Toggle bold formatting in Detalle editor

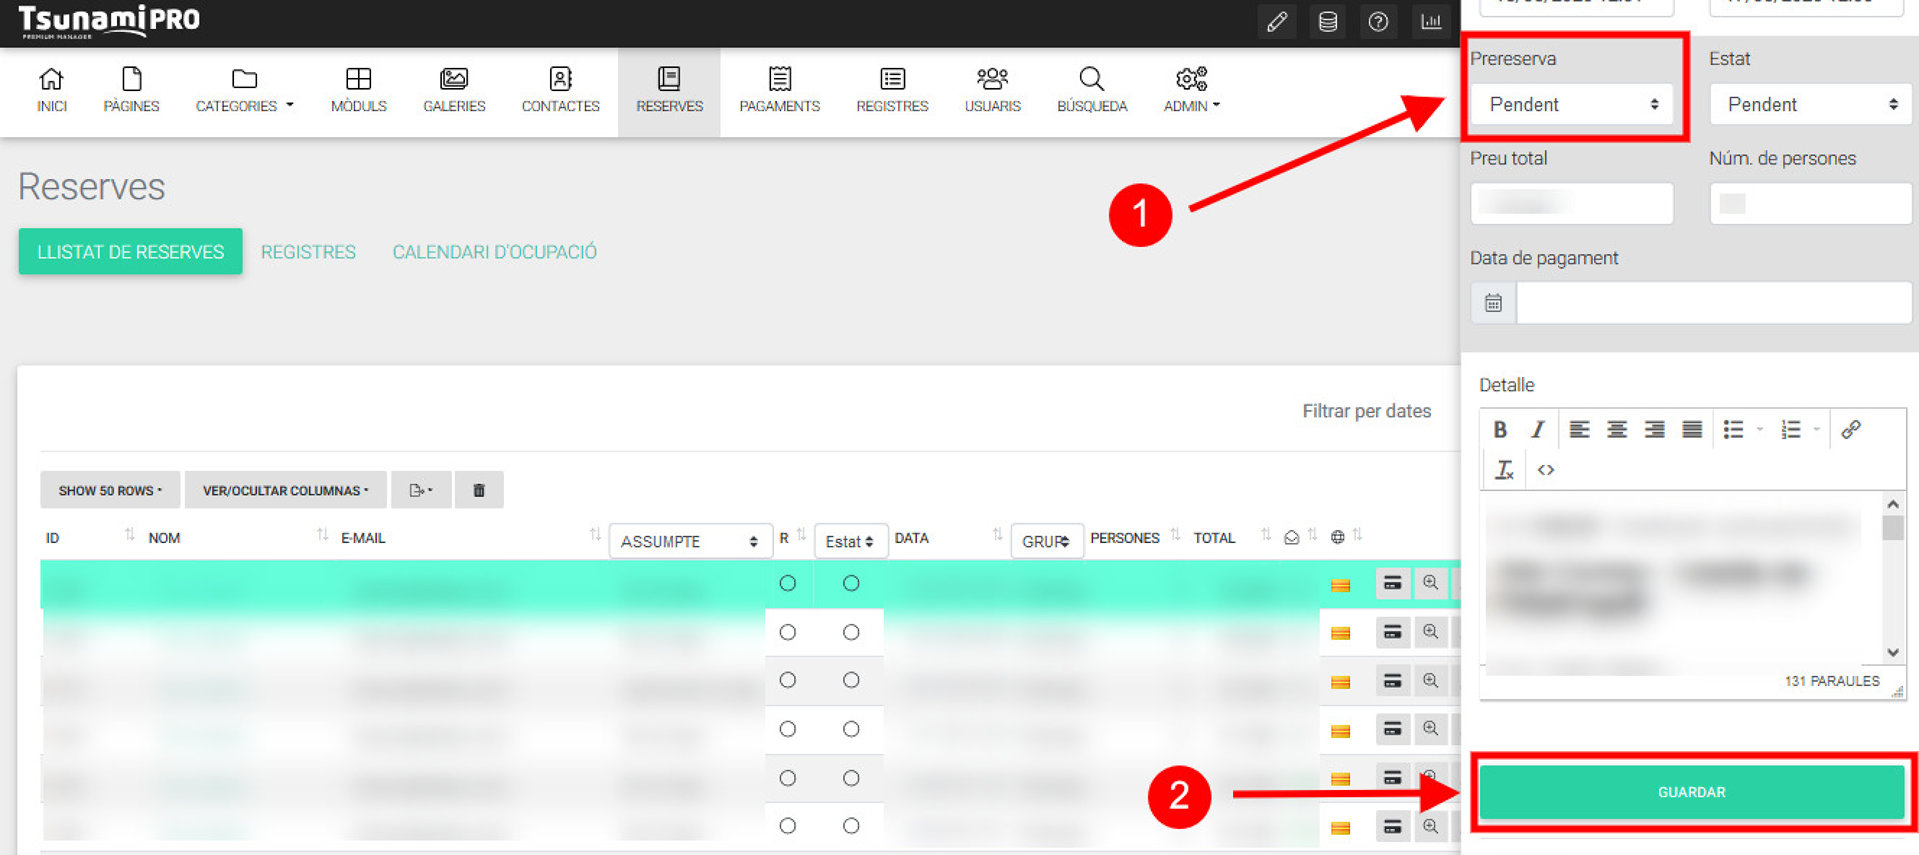[1500, 430]
